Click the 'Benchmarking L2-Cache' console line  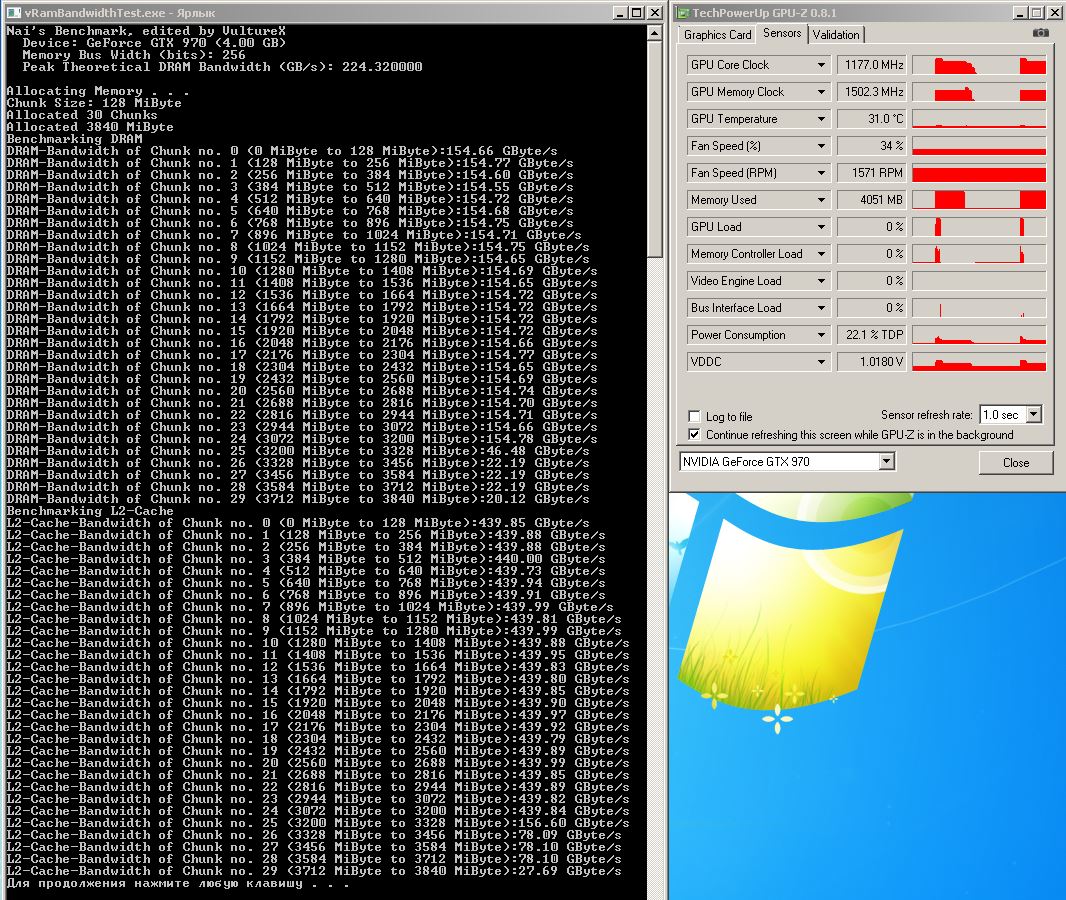[90, 510]
